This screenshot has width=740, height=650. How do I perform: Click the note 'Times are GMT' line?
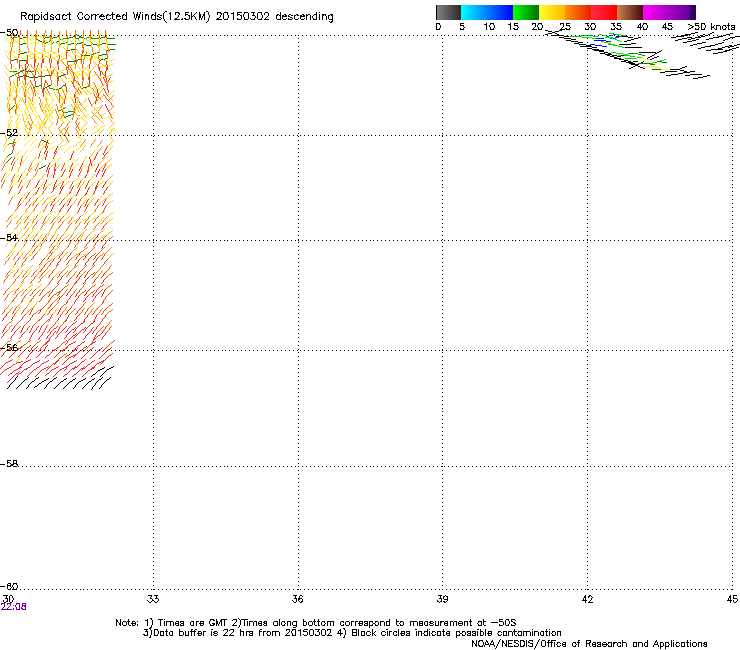coord(316,623)
